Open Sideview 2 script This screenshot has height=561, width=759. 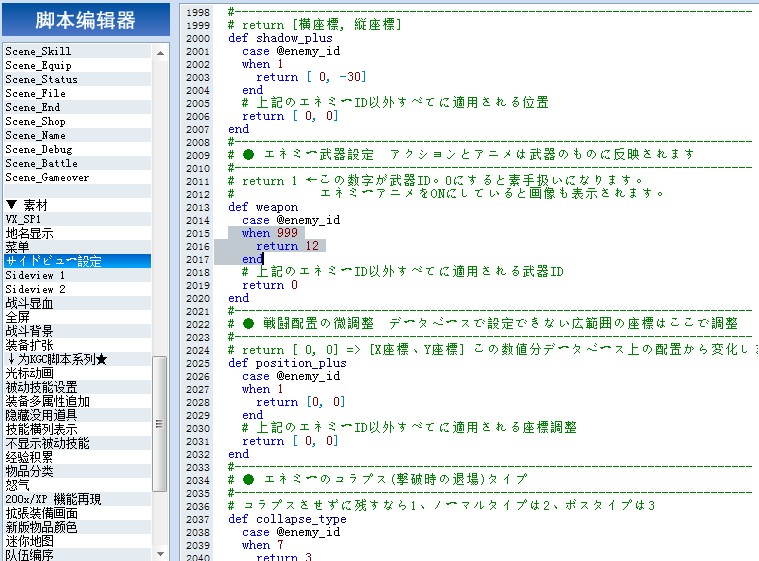click(78, 289)
